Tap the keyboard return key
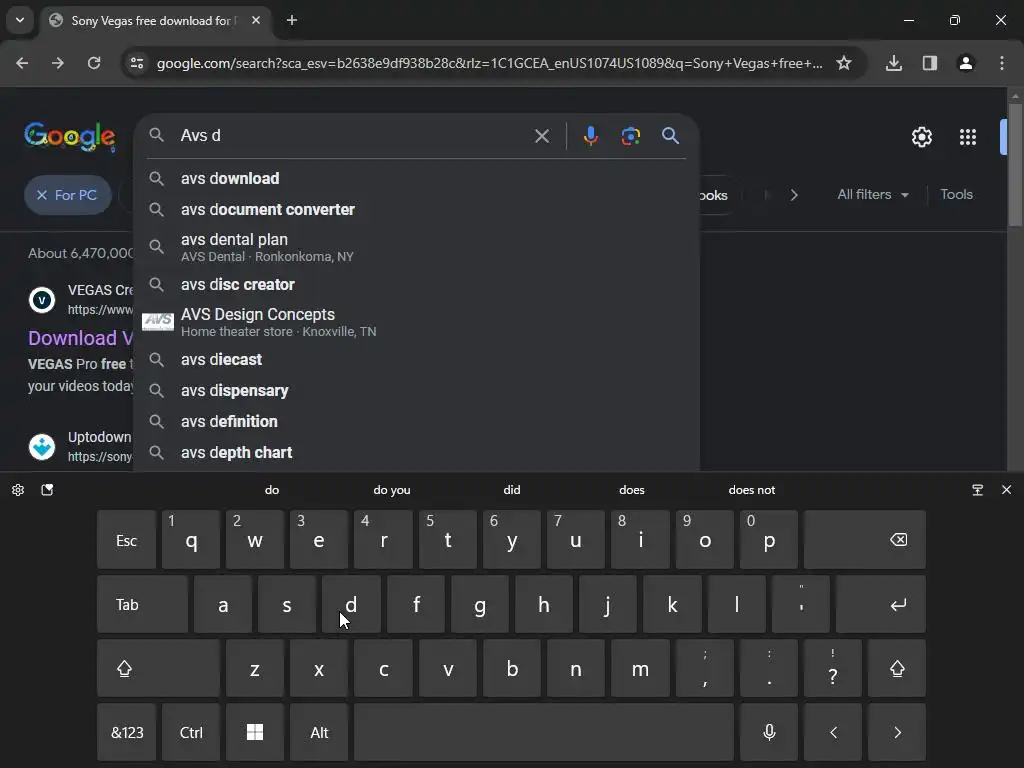Viewport: 1024px width, 768px height. [x=880, y=604]
